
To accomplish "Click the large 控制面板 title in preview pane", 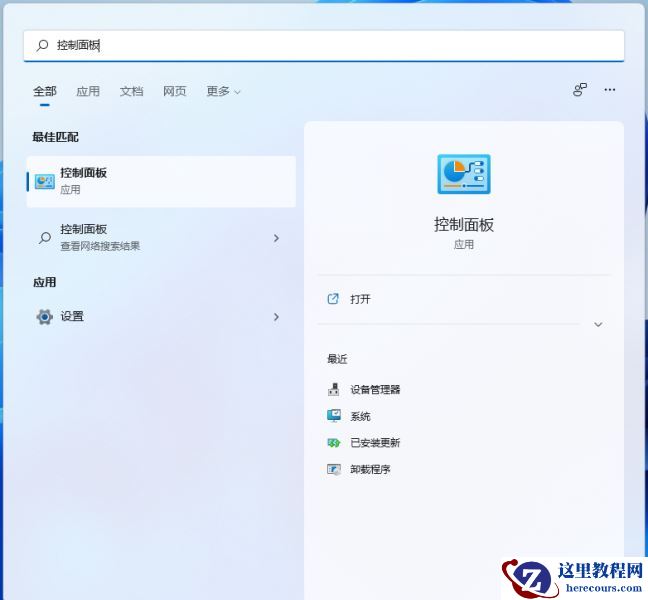I will pyautogui.click(x=464, y=225).
